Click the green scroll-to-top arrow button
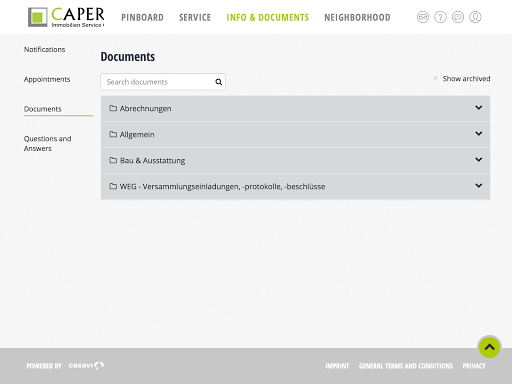This screenshot has height=384, width=512. coord(489,347)
